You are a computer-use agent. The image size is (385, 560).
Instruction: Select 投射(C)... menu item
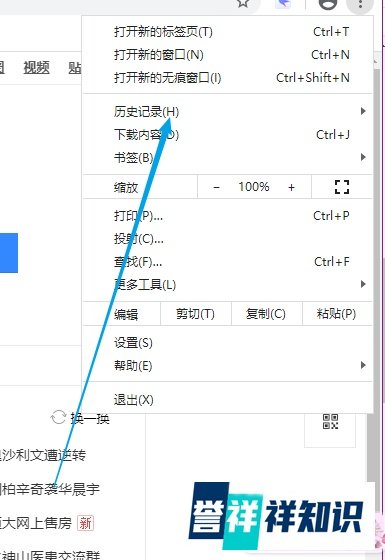point(228,239)
